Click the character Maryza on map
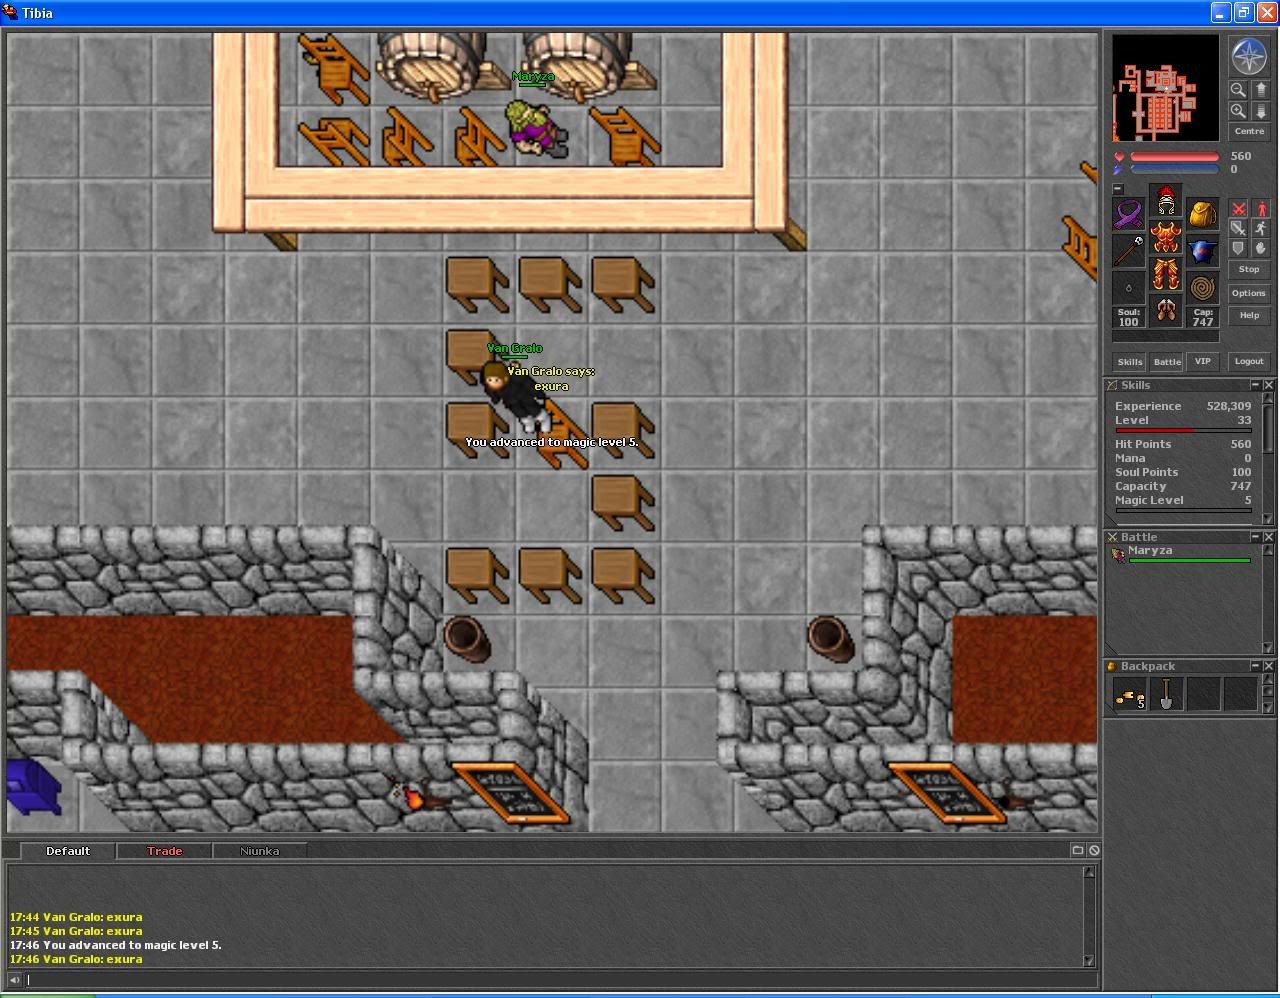 click(x=535, y=130)
